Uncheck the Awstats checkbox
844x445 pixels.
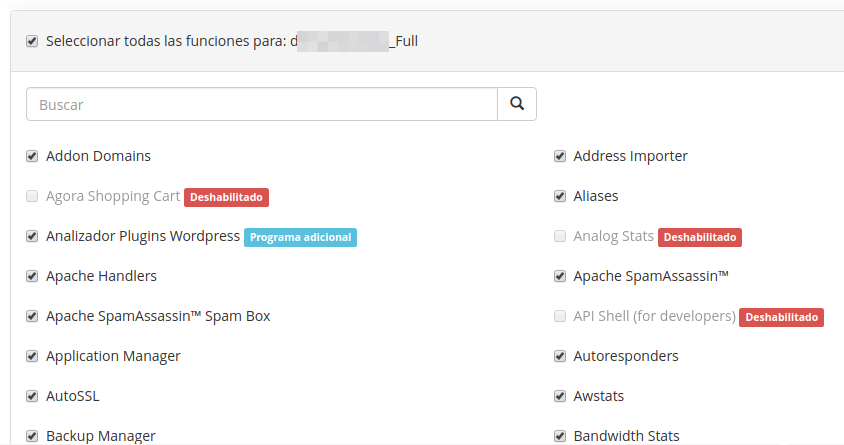click(x=560, y=396)
